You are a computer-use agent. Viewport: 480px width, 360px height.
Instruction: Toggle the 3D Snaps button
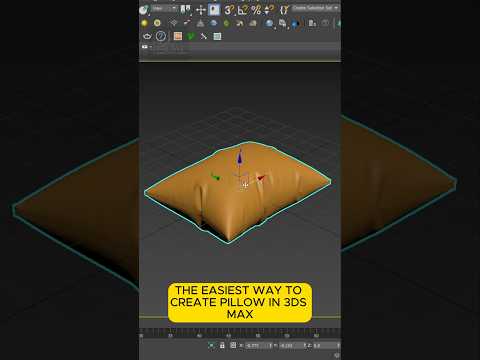(x=229, y=10)
